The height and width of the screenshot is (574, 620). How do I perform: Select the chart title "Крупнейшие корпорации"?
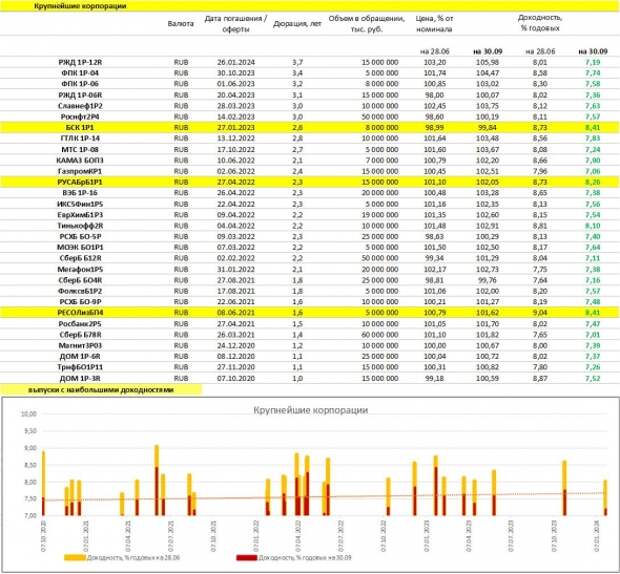coord(310,410)
